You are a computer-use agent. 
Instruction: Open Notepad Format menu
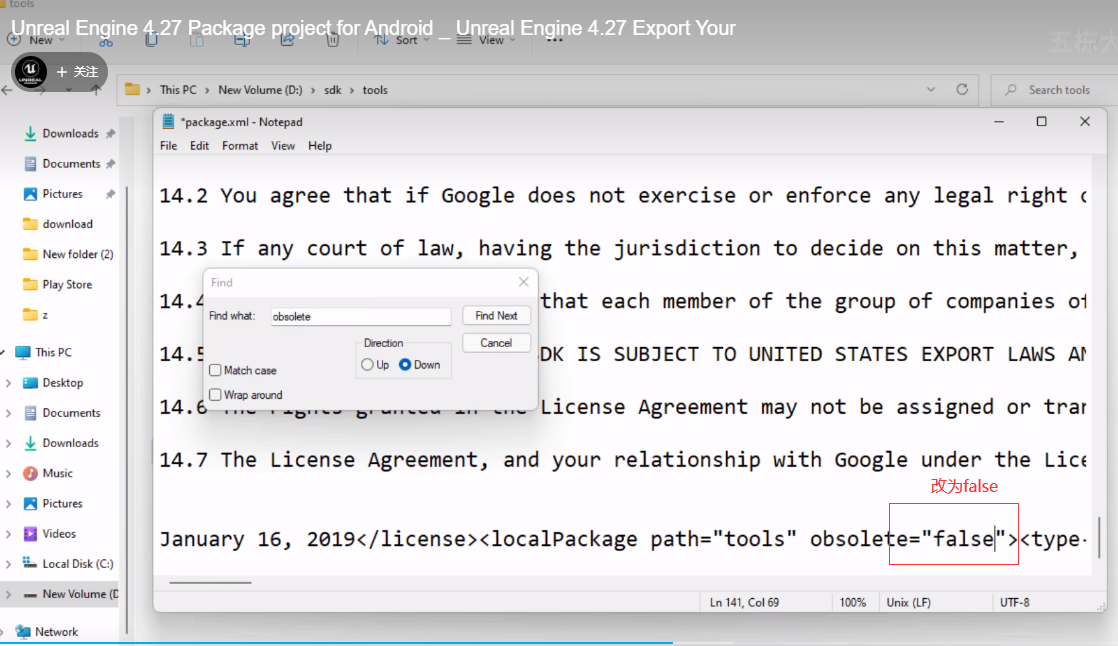click(x=240, y=145)
